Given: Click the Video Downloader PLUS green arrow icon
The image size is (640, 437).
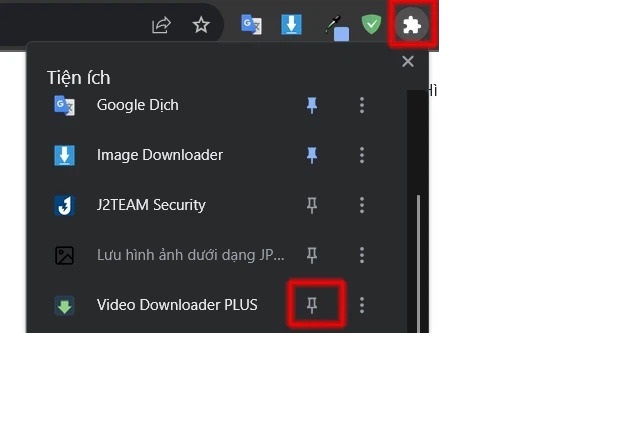Looking at the screenshot, I should 64,306.
